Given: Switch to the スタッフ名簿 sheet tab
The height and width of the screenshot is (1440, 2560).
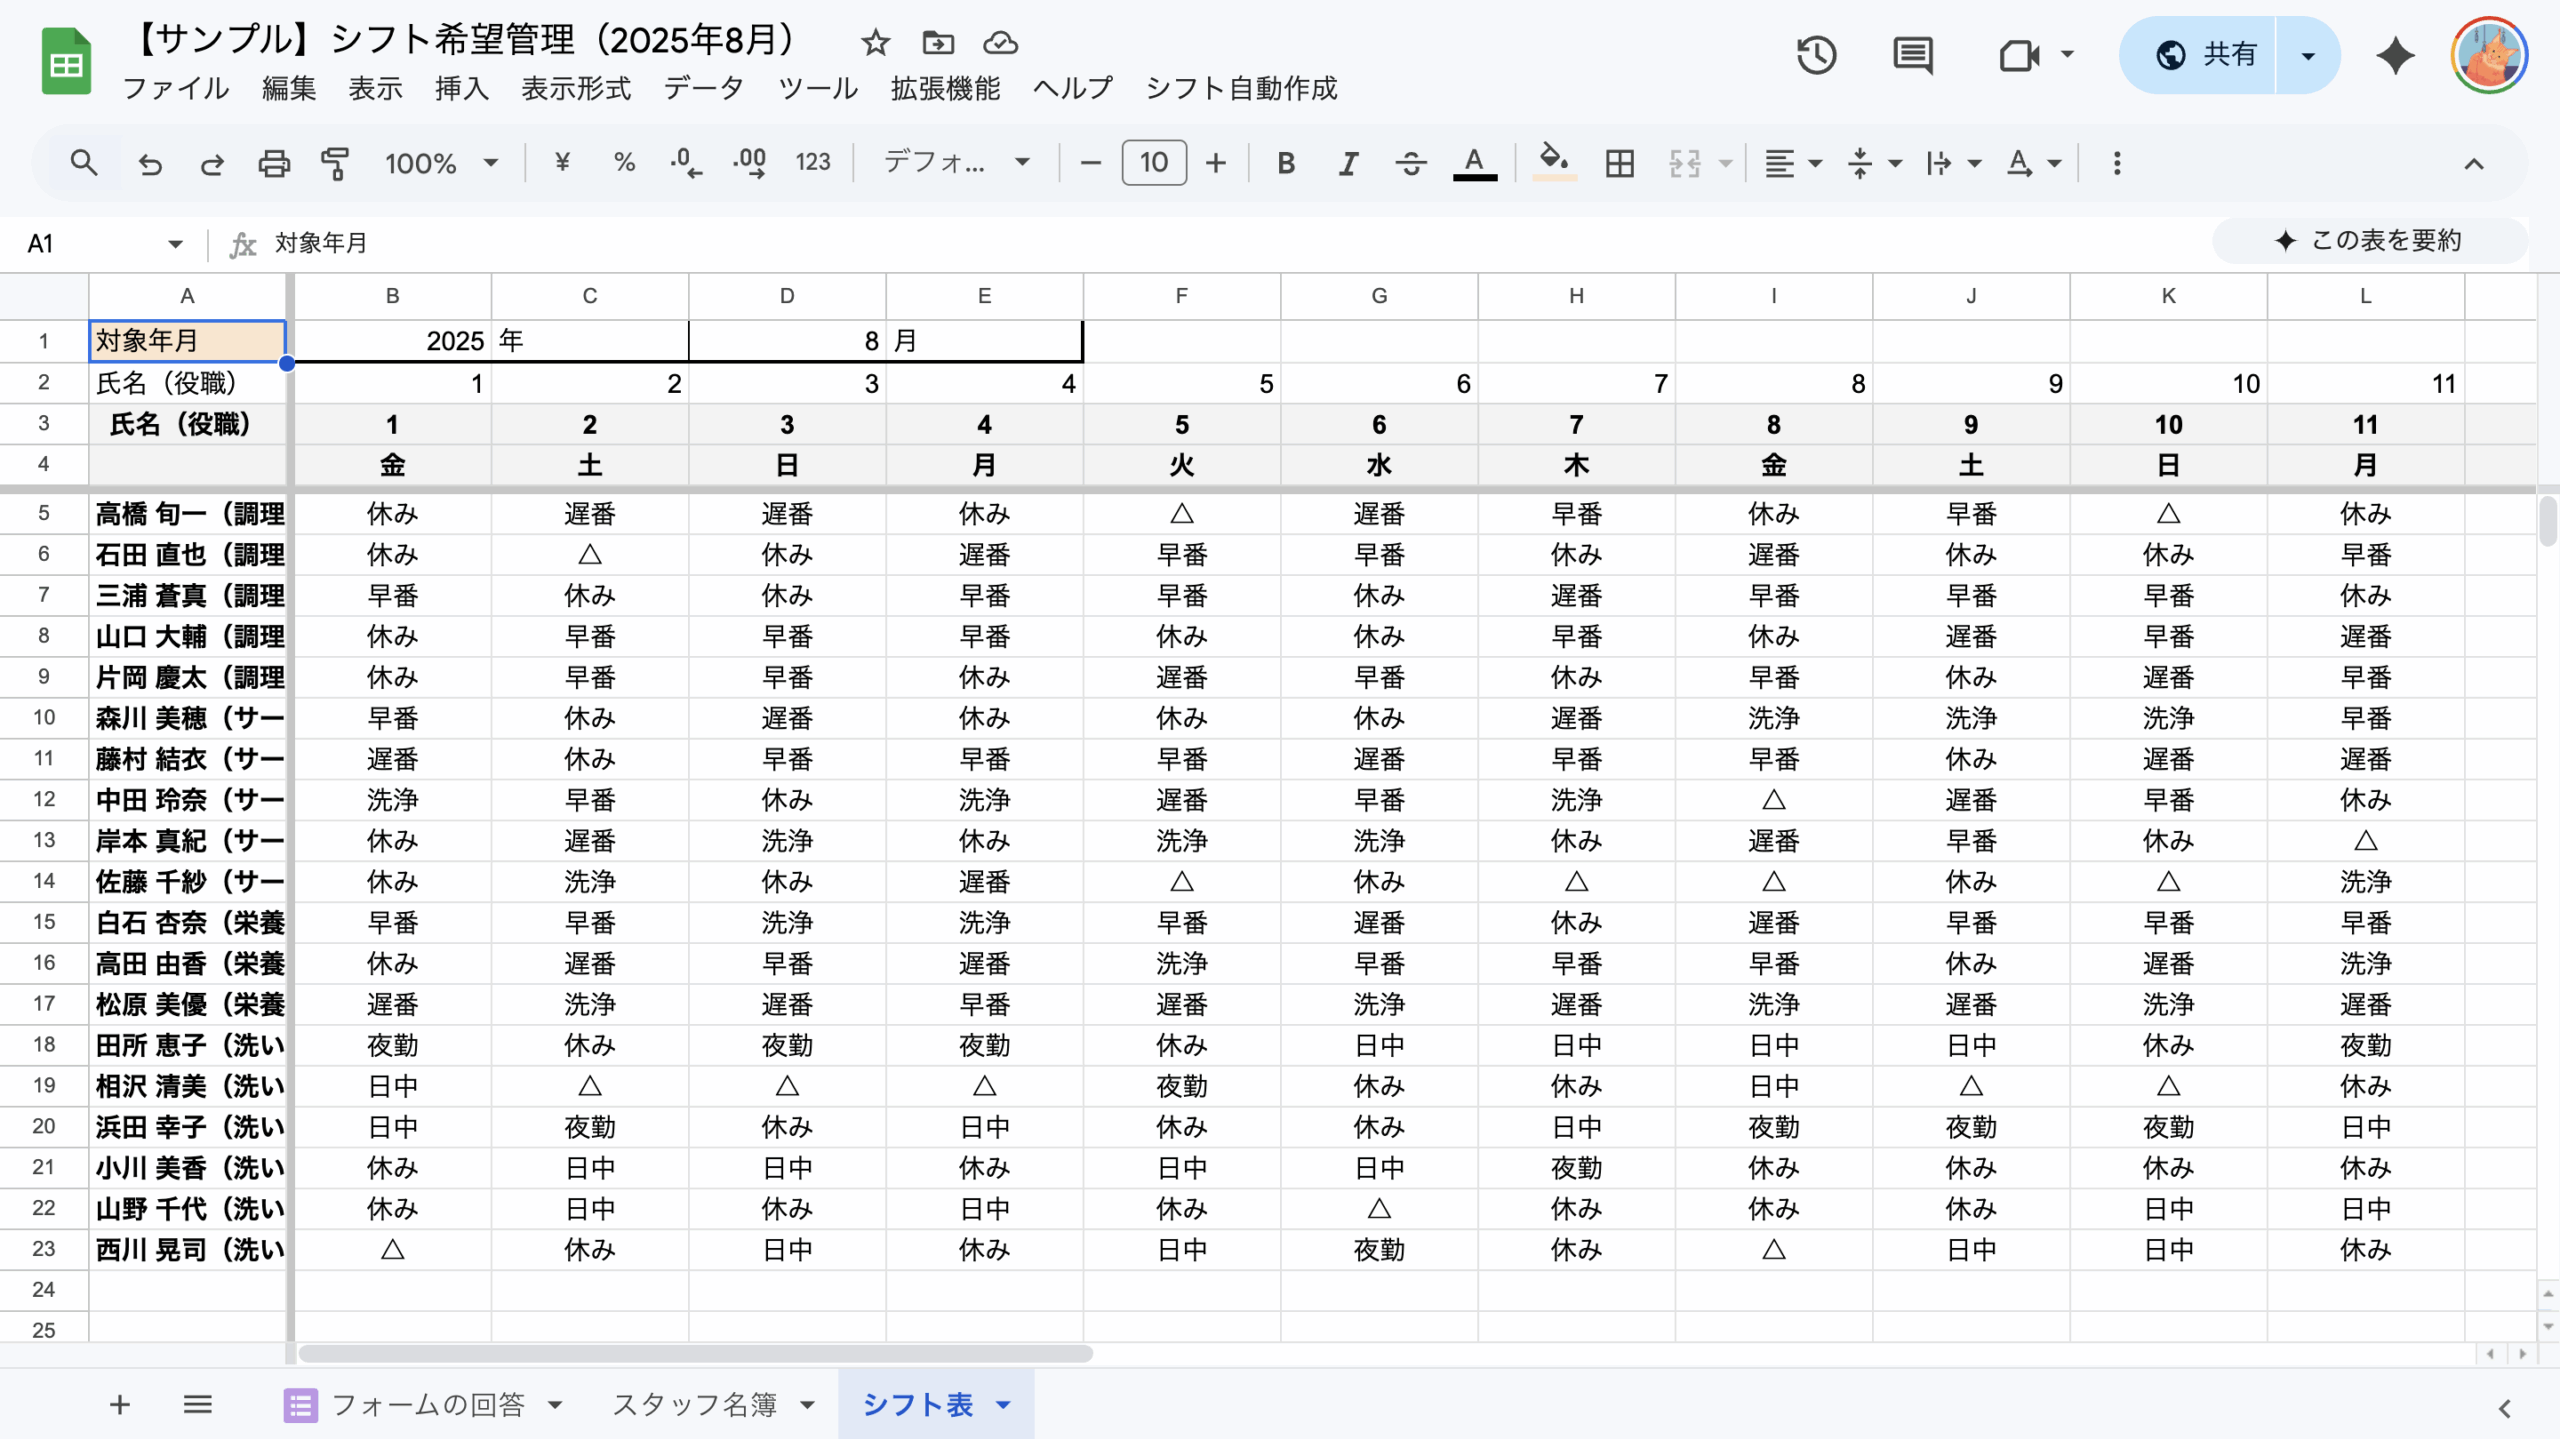Looking at the screenshot, I should tap(694, 1405).
